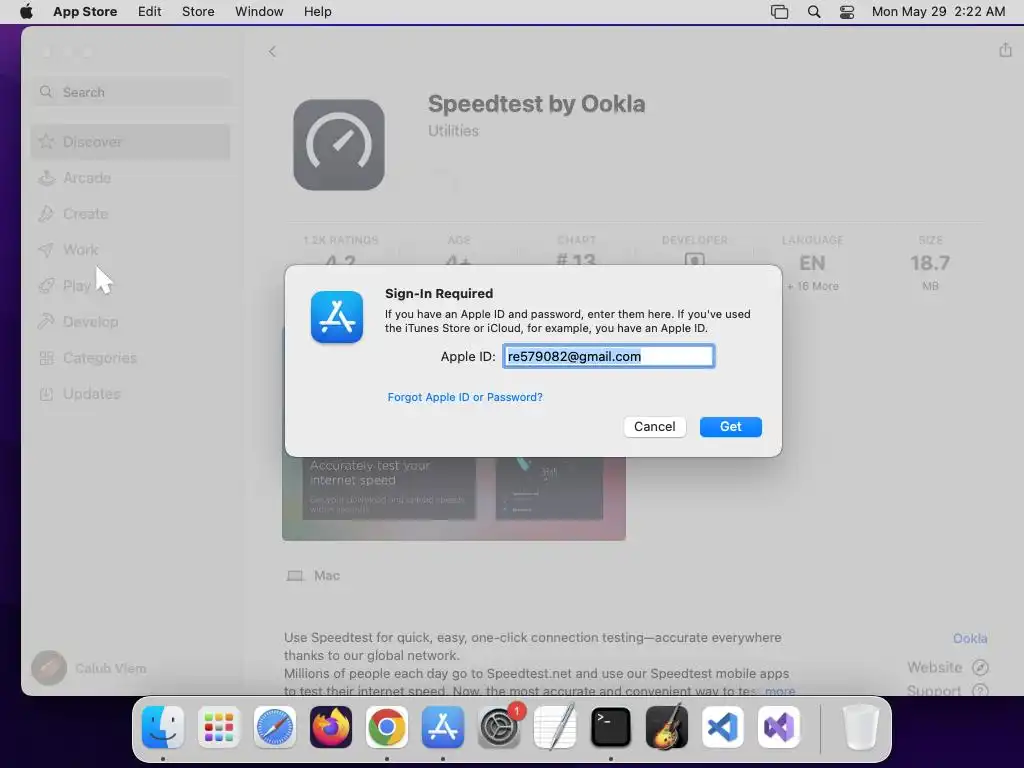The image size is (1024, 768).
Task: Open Control Center in menu bar
Action: click(846, 12)
